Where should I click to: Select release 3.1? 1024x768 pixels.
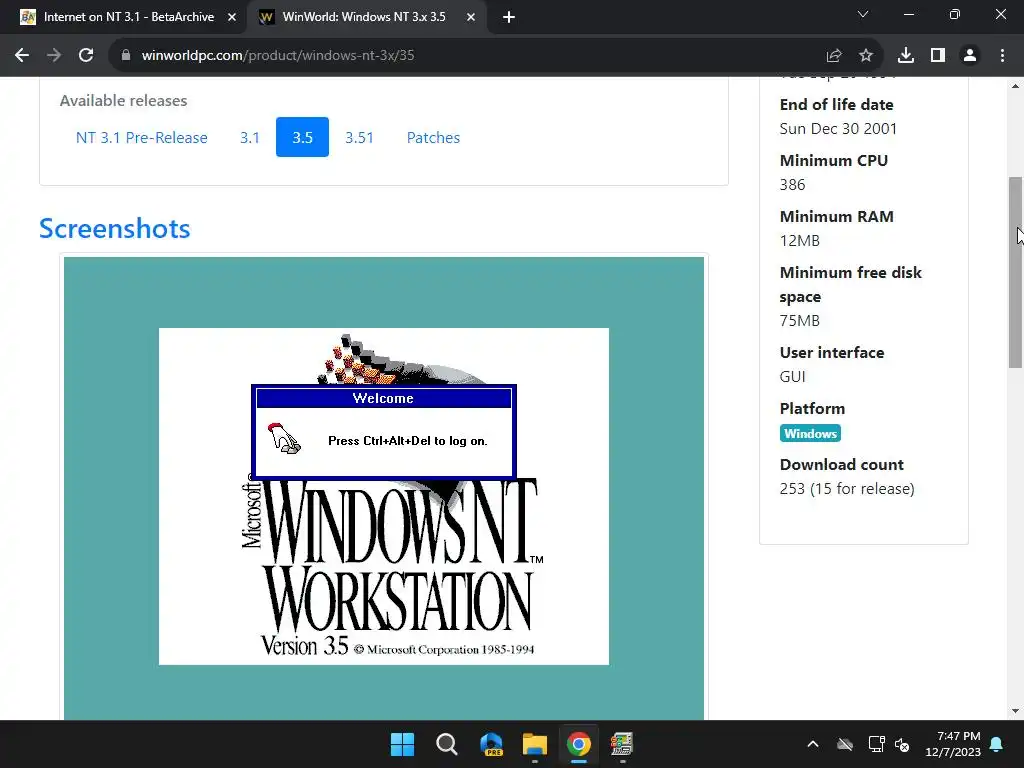(249, 138)
